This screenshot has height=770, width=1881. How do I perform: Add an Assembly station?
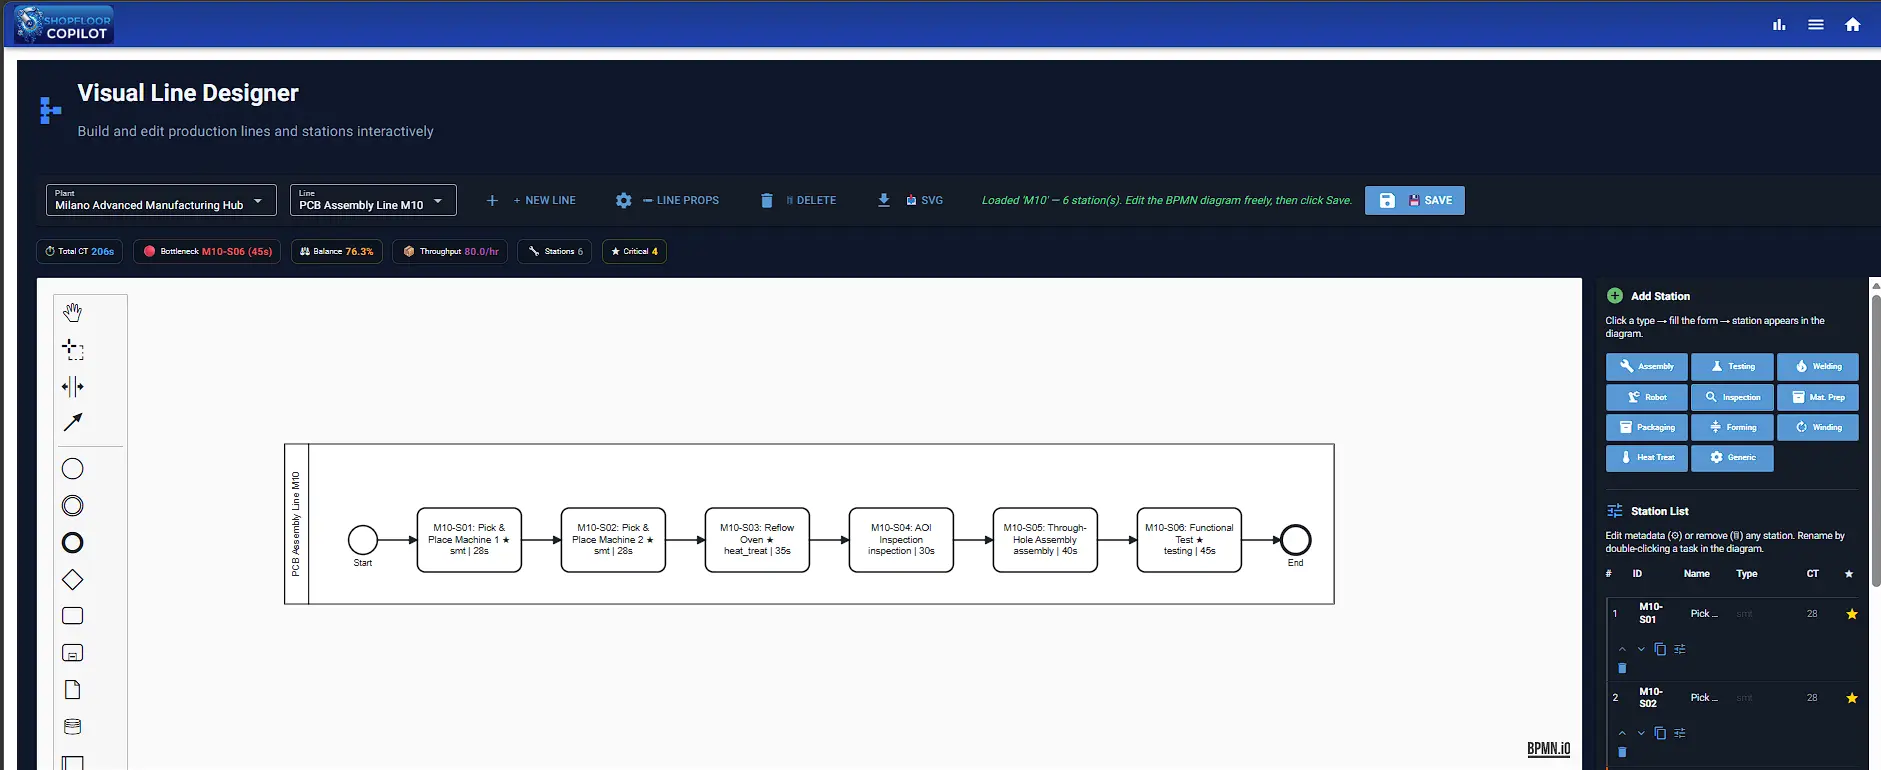1647,367
